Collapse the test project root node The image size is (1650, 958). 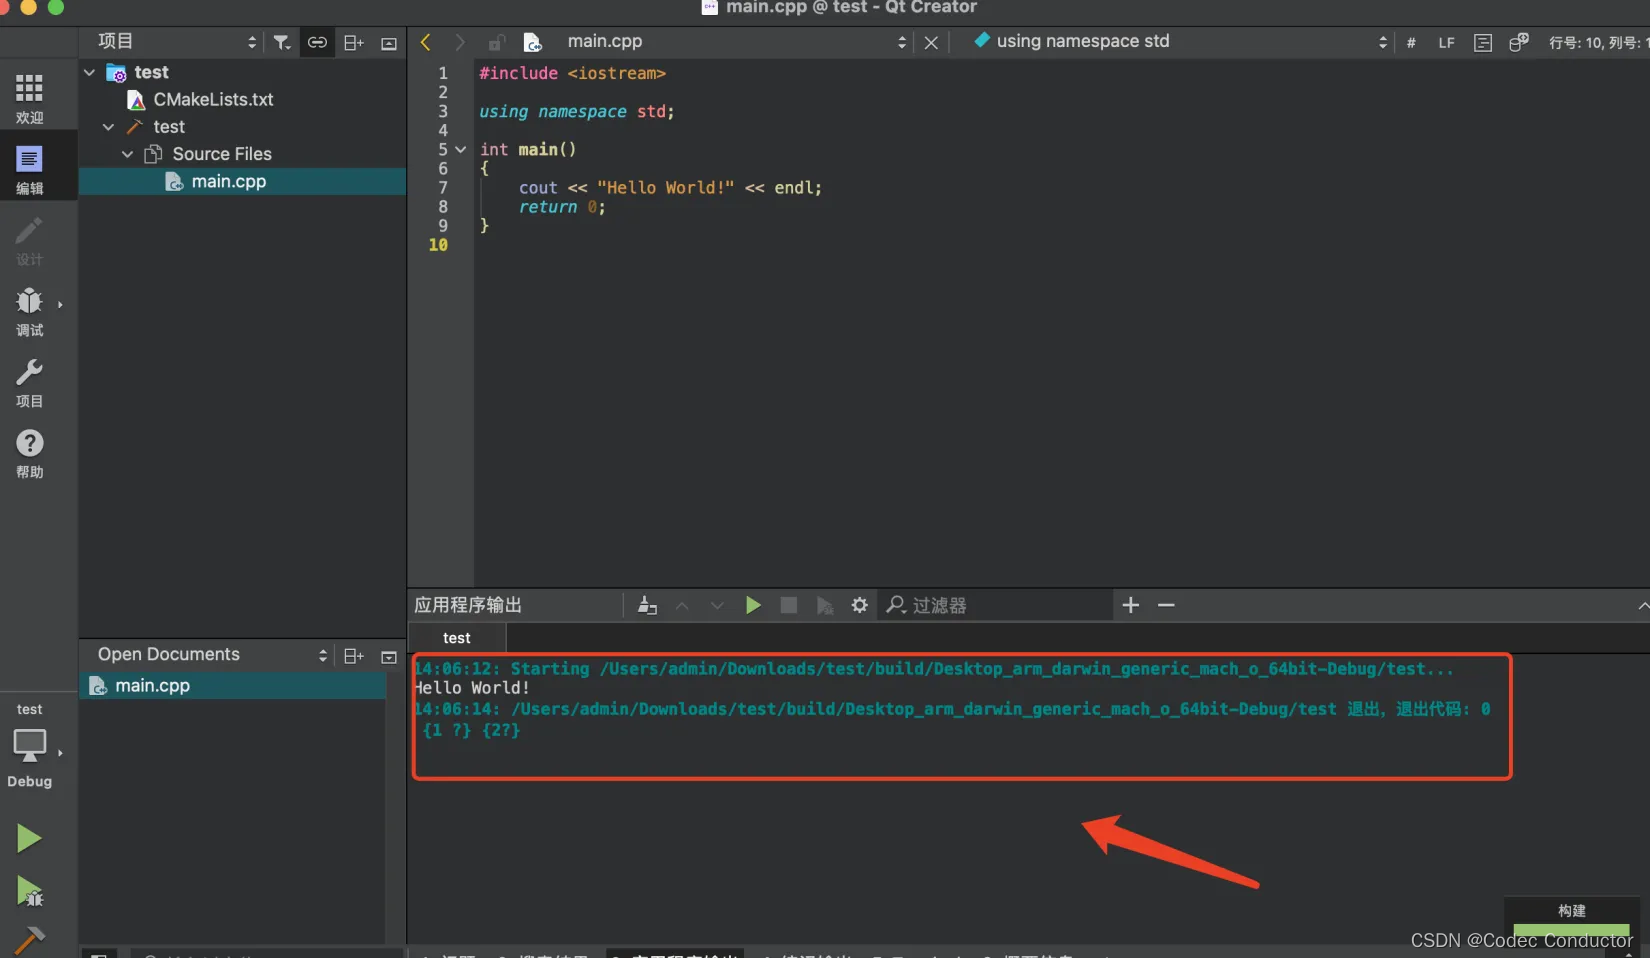(89, 71)
